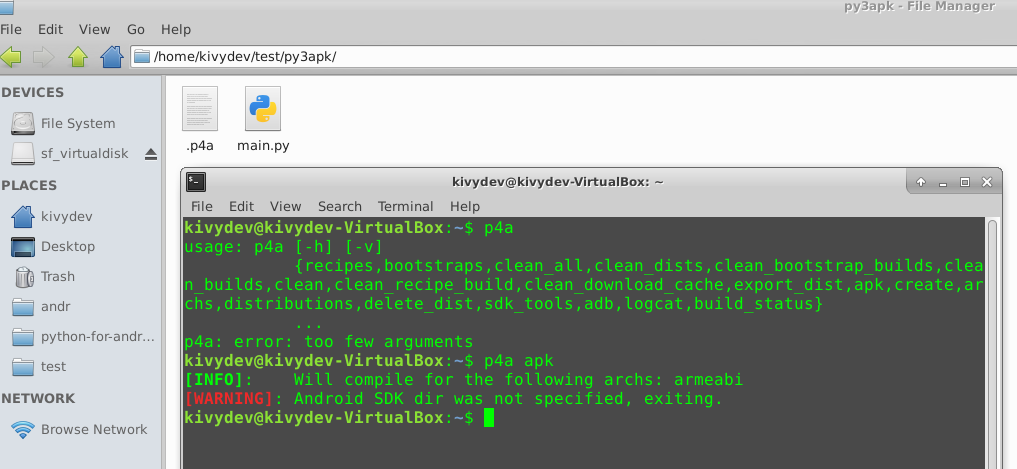Open the terminal's Terminal menu
The height and width of the screenshot is (469, 1017).
pos(405,206)
